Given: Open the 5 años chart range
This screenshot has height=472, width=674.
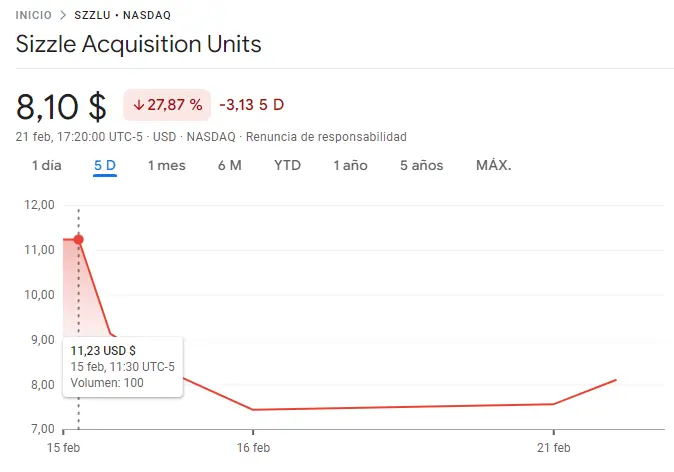Looking at the screenshot, I should point(421,166).
